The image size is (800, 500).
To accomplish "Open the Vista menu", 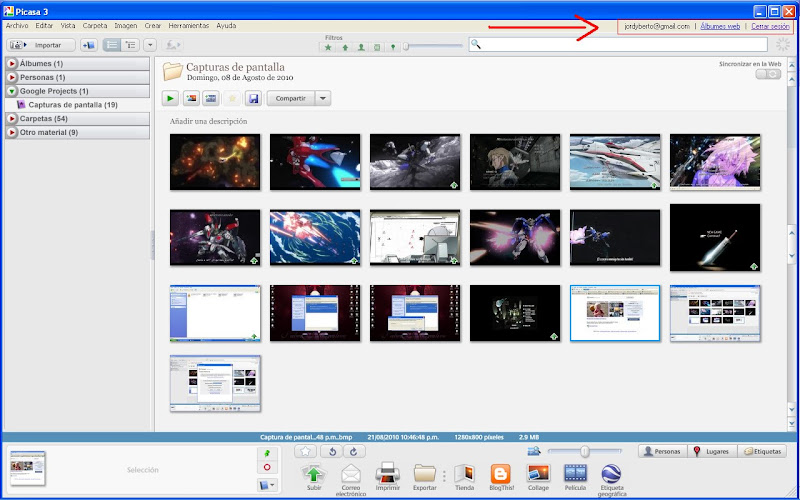I will 68,26.
